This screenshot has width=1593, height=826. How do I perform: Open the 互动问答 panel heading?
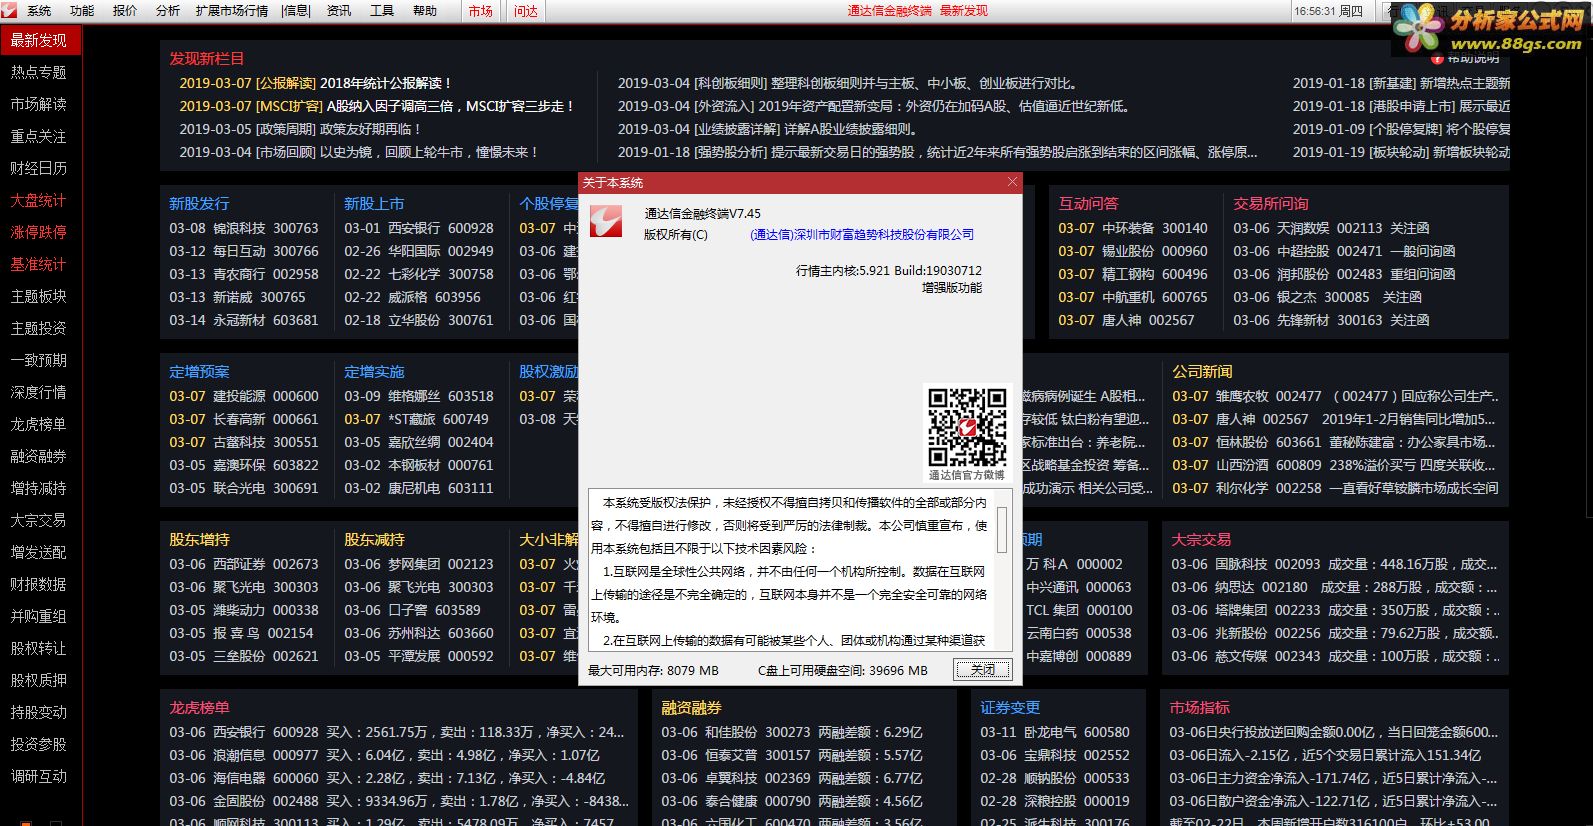click(1089, 203)
